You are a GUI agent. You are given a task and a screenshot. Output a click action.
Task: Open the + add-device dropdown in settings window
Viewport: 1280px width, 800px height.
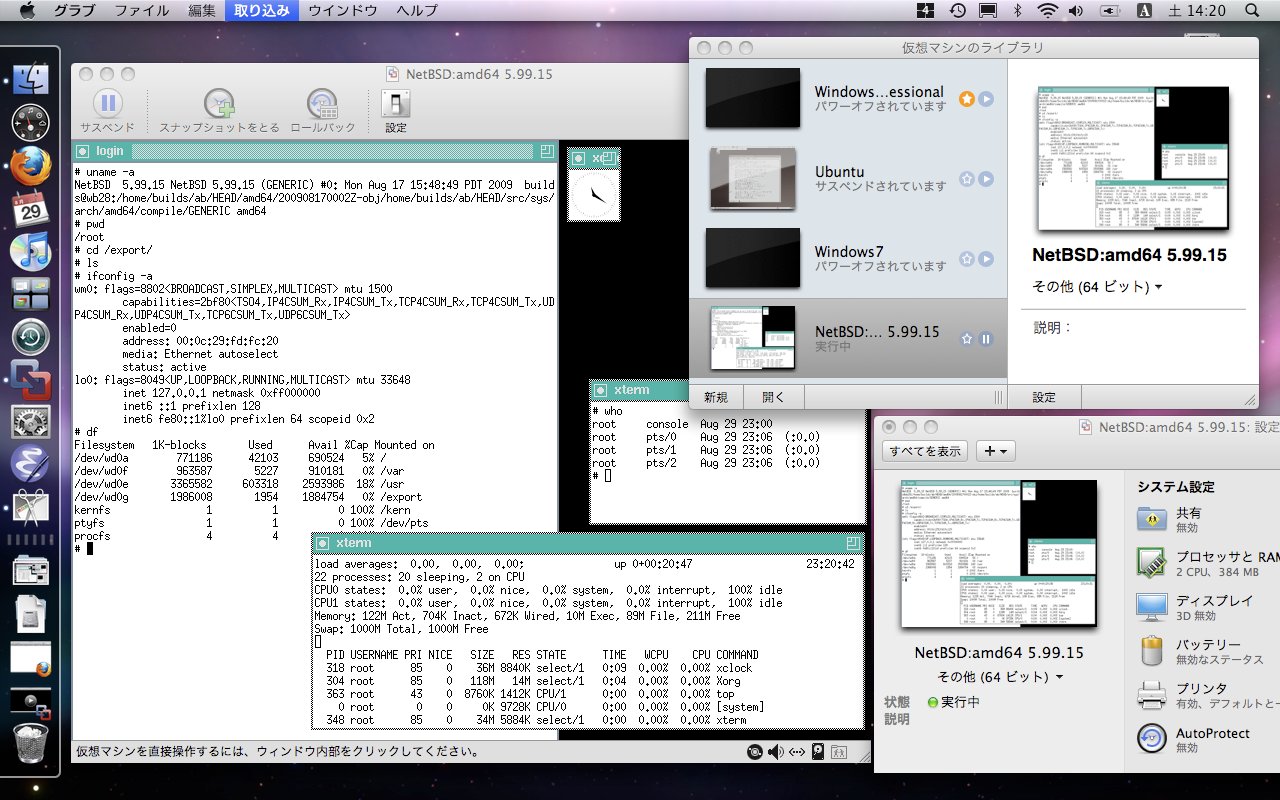coord(996,451)
